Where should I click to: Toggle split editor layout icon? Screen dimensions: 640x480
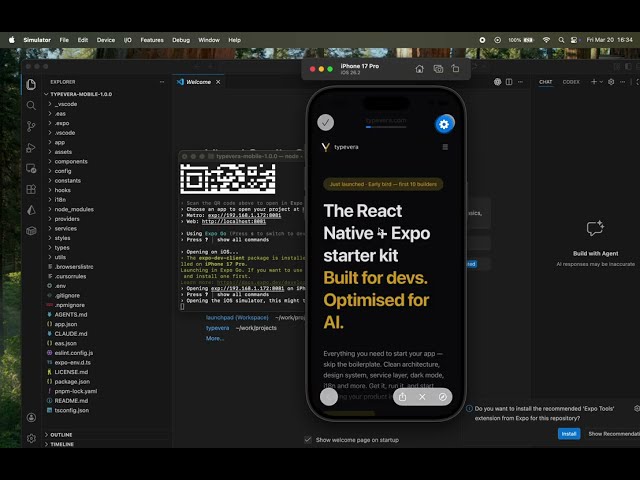click(509, 82)
